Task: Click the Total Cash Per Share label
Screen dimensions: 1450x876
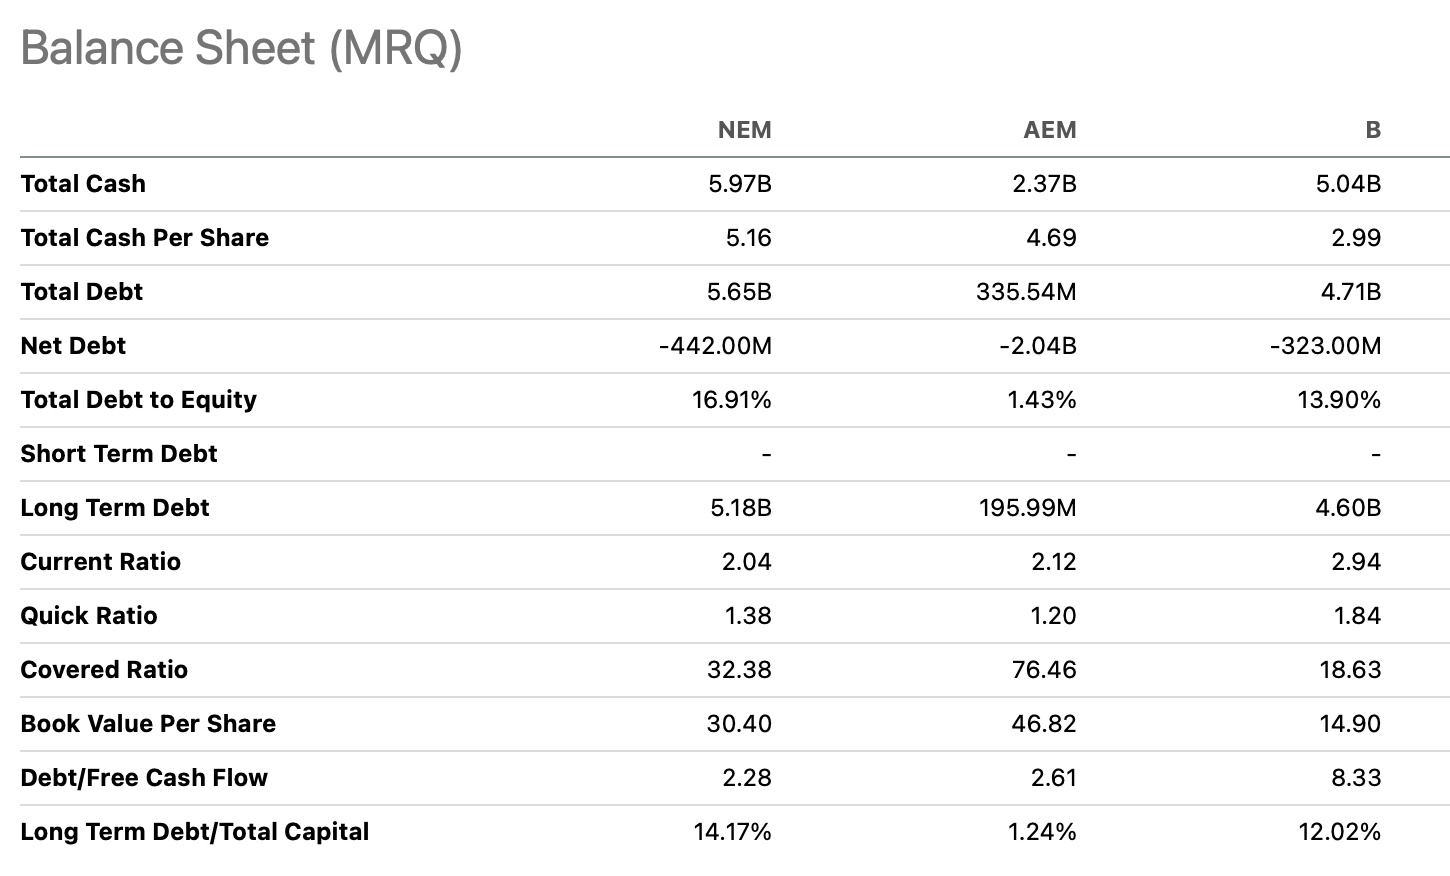Action: pos(145,238)
